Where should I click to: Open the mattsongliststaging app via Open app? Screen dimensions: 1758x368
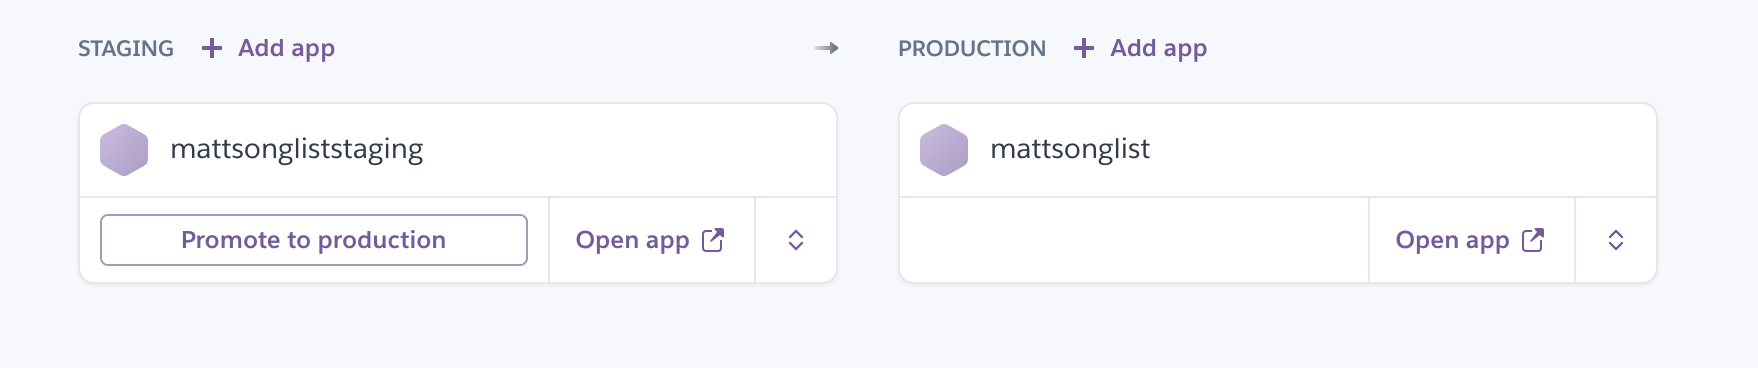click(x=651, y=240)
